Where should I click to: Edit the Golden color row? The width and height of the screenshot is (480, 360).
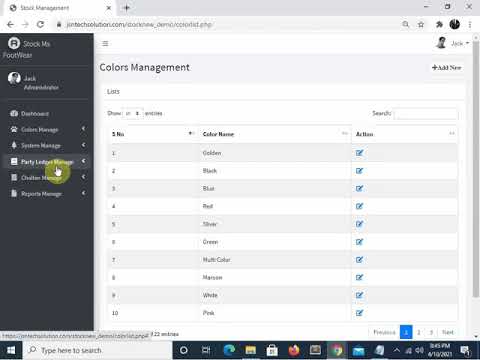coord(359,153)
